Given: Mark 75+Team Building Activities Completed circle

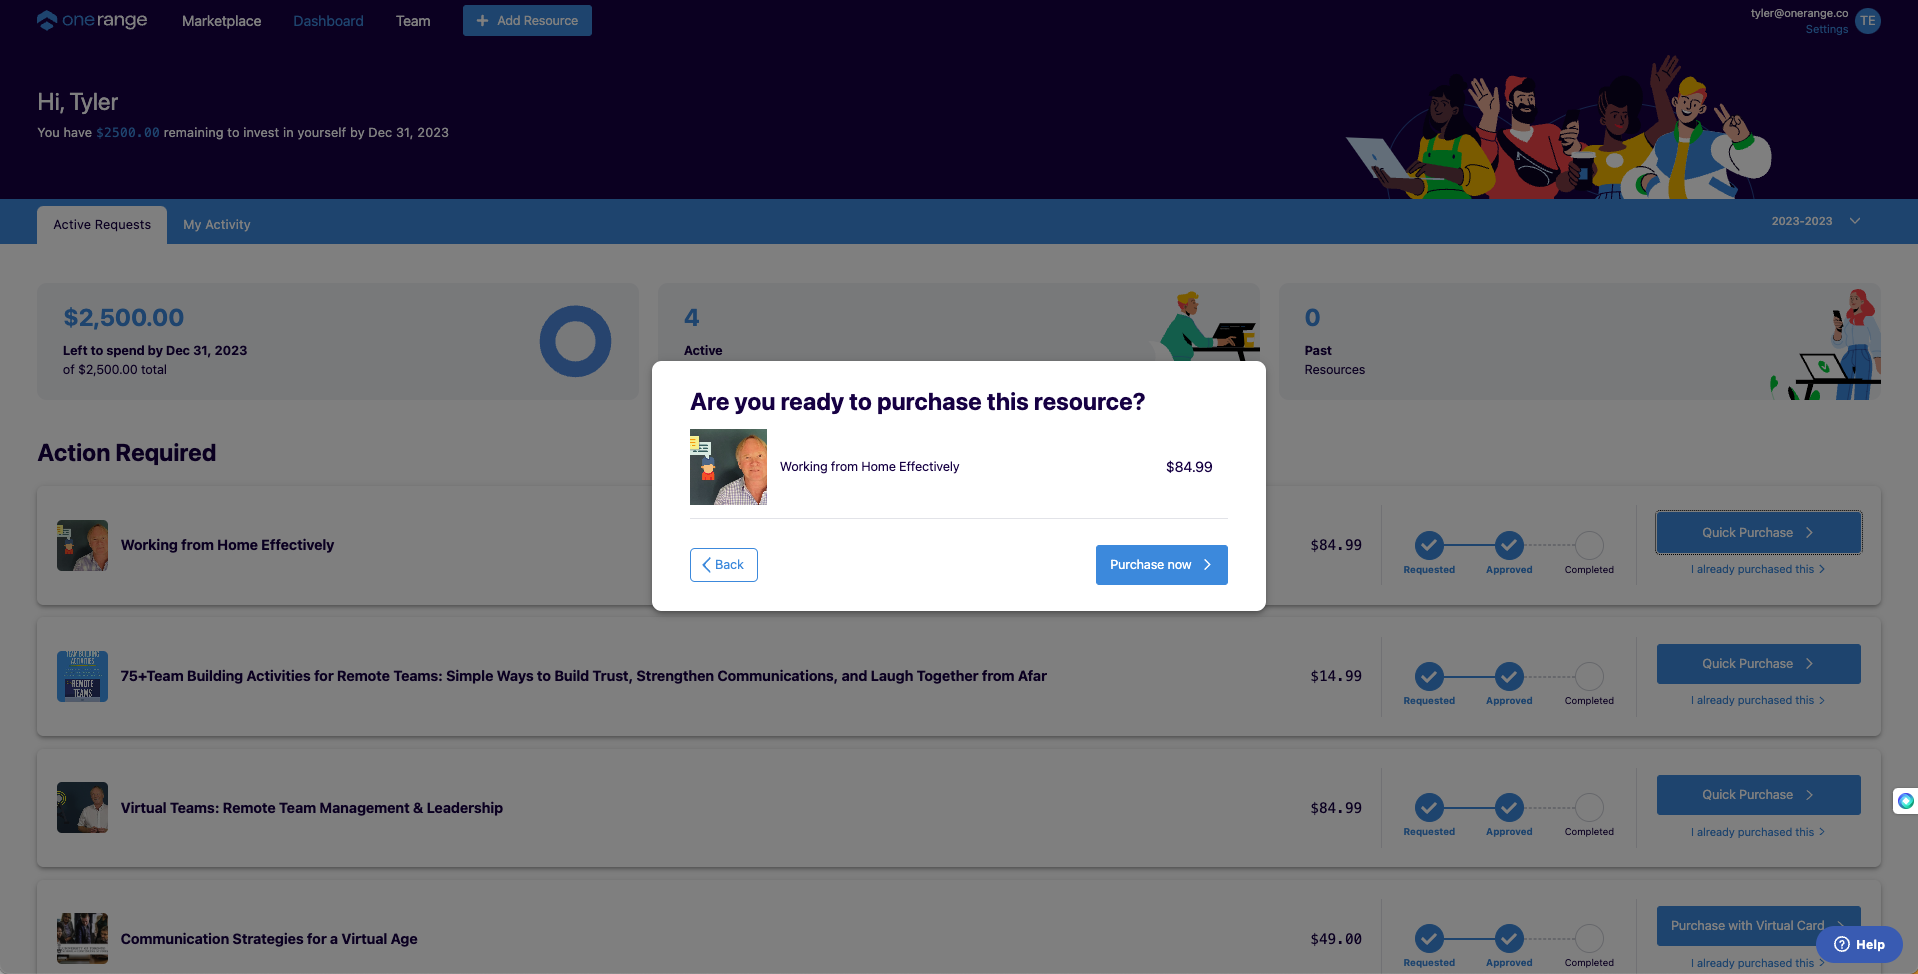Looking at the screenshot, I should (1588, 676).
